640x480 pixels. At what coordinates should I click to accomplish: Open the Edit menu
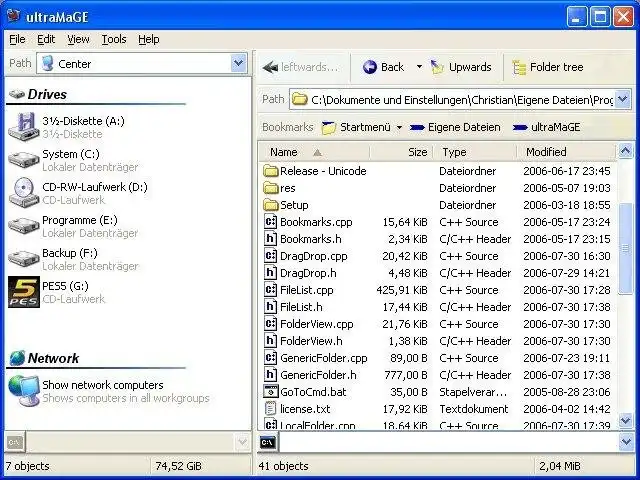tap(46, 39)
